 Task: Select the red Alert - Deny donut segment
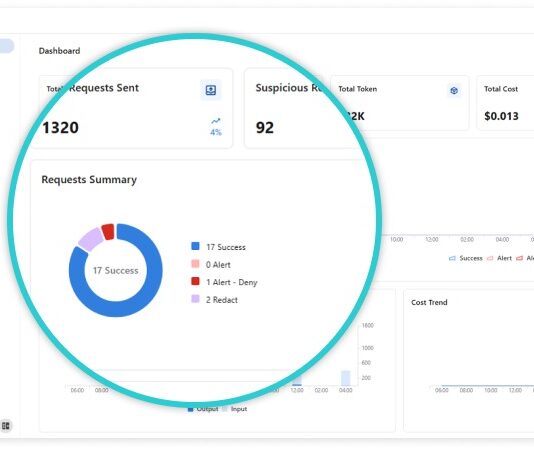(x=108, y=232)
